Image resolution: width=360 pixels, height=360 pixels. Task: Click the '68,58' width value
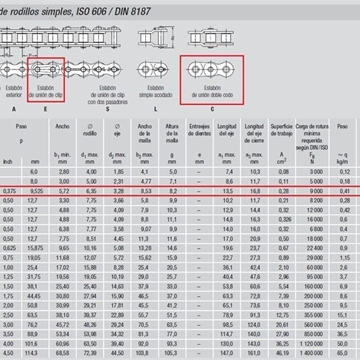pos(63,353)
